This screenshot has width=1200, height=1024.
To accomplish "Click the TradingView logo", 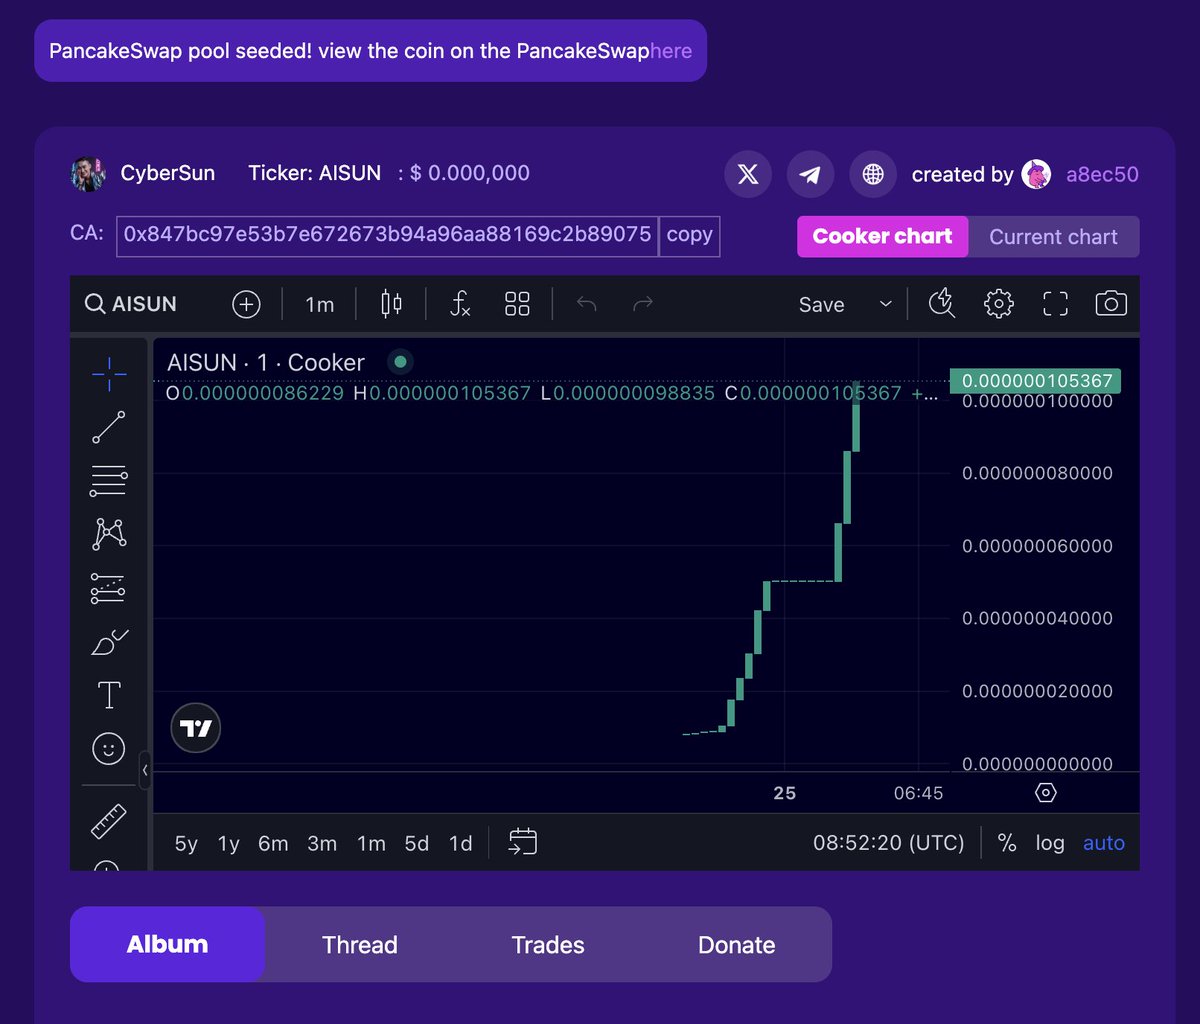I will (x=196, y=728).
